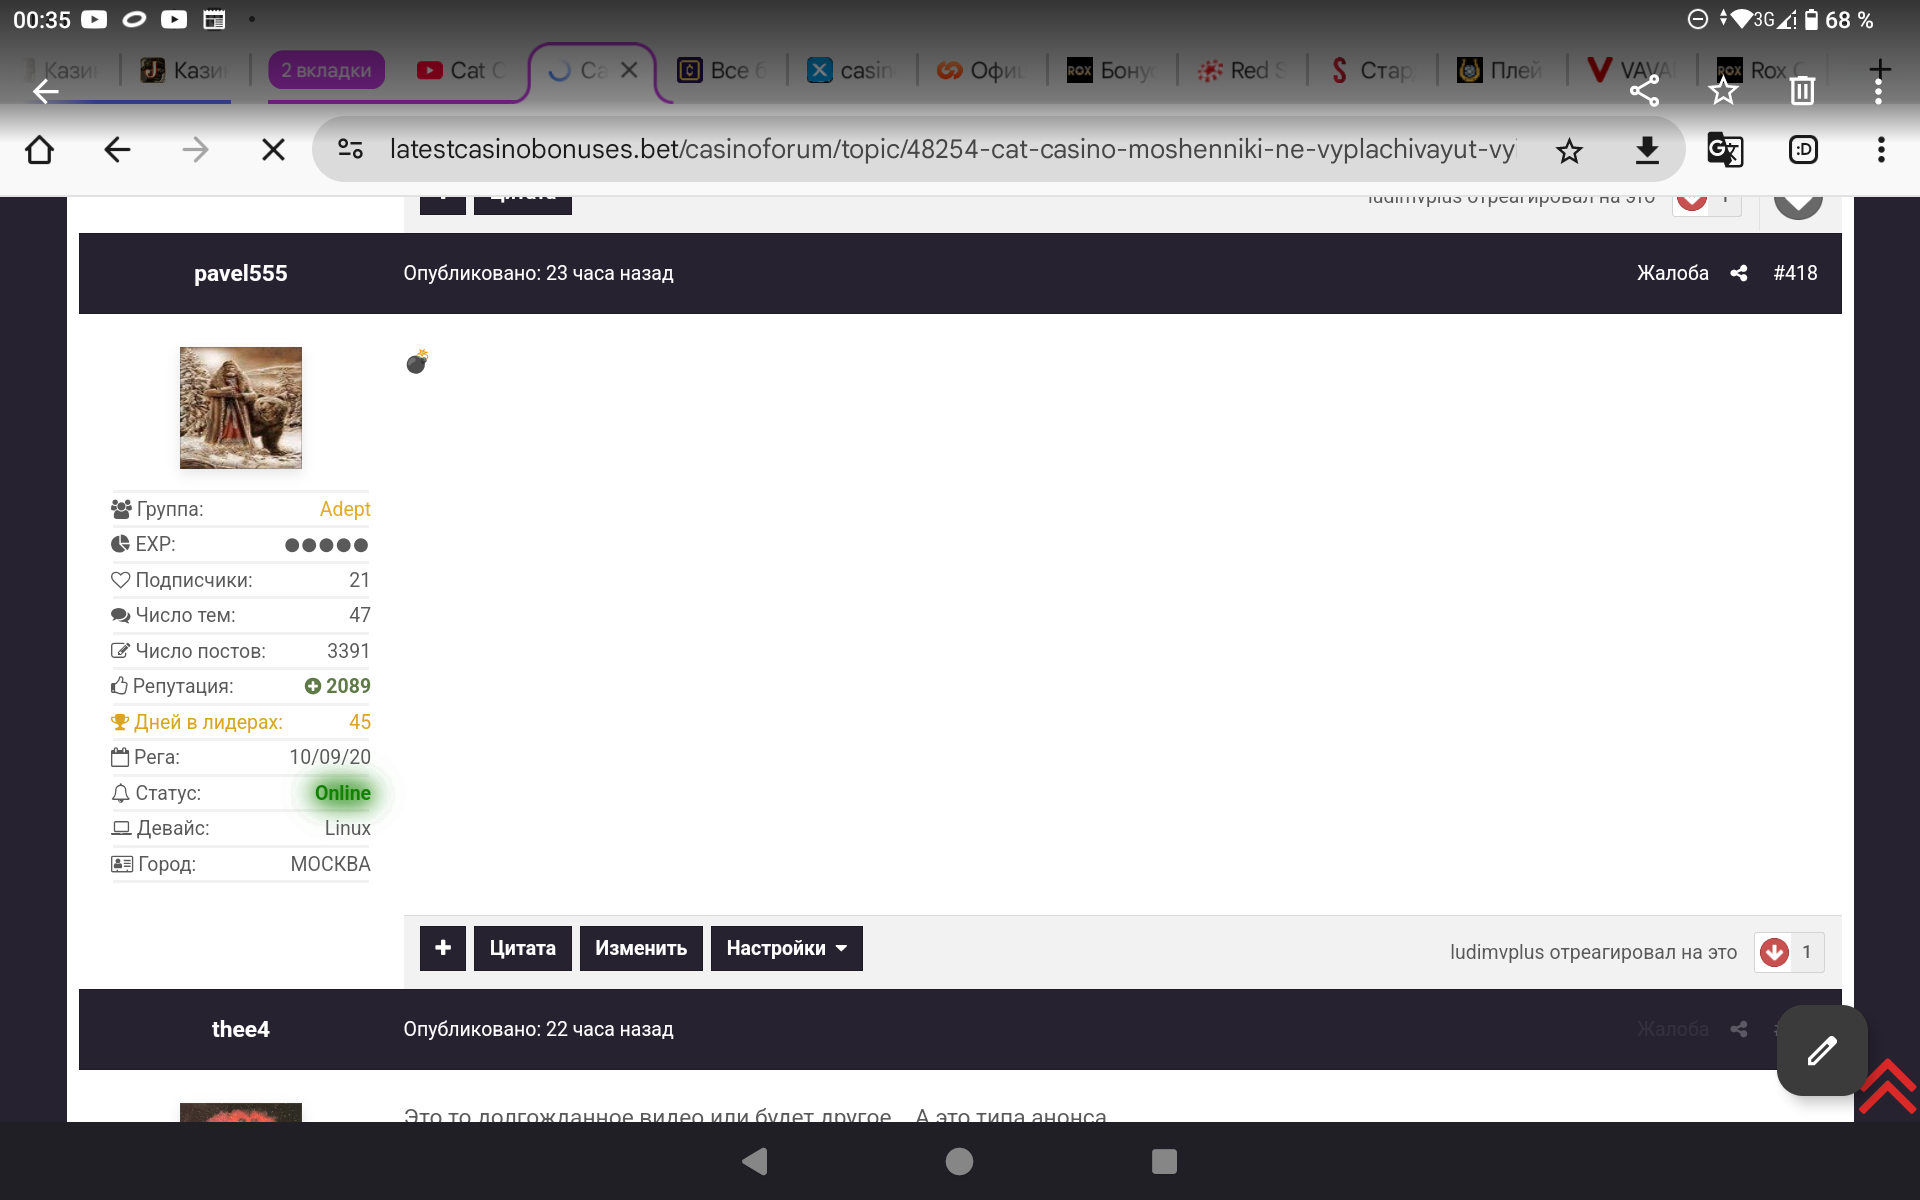The width and height of the screenshot is (1920, 1200).
Task: Open site settings icon in address bar
Action: pyautogui.click(x=350, y=150)
